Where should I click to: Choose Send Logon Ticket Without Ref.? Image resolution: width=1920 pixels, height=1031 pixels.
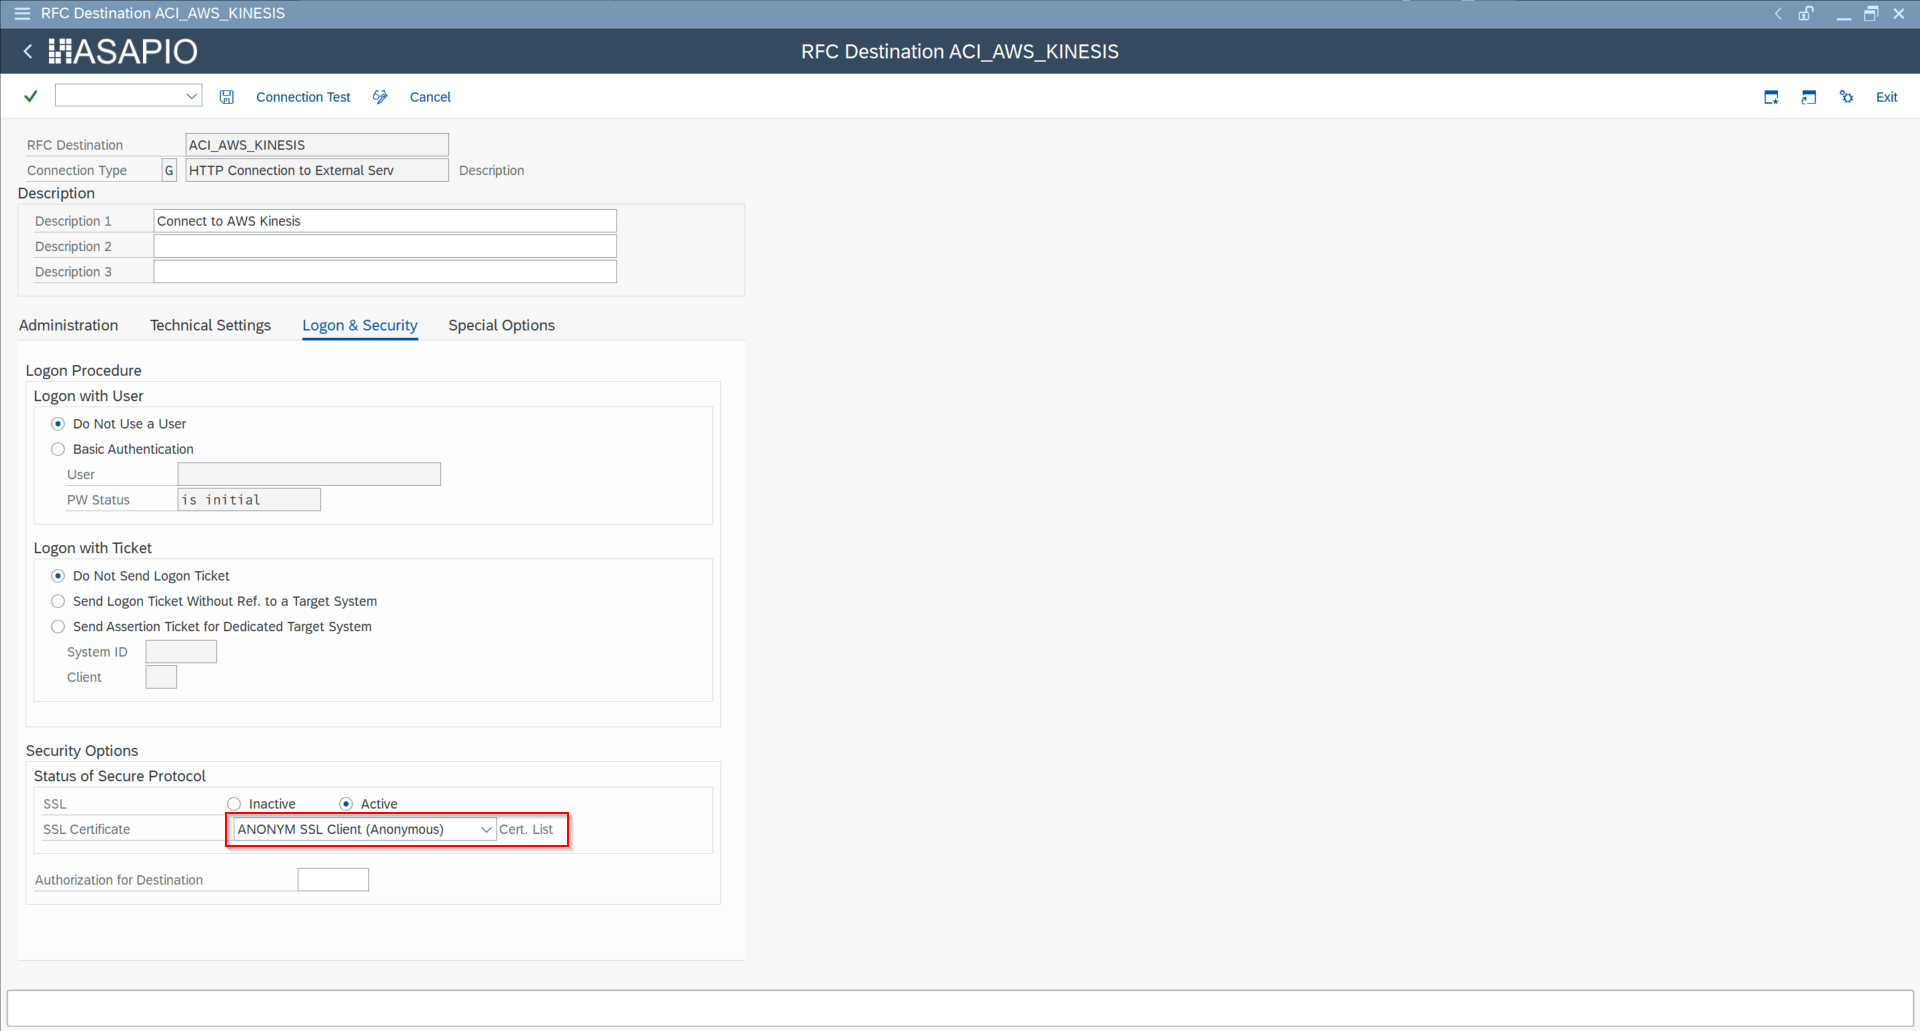pos(58,601)
